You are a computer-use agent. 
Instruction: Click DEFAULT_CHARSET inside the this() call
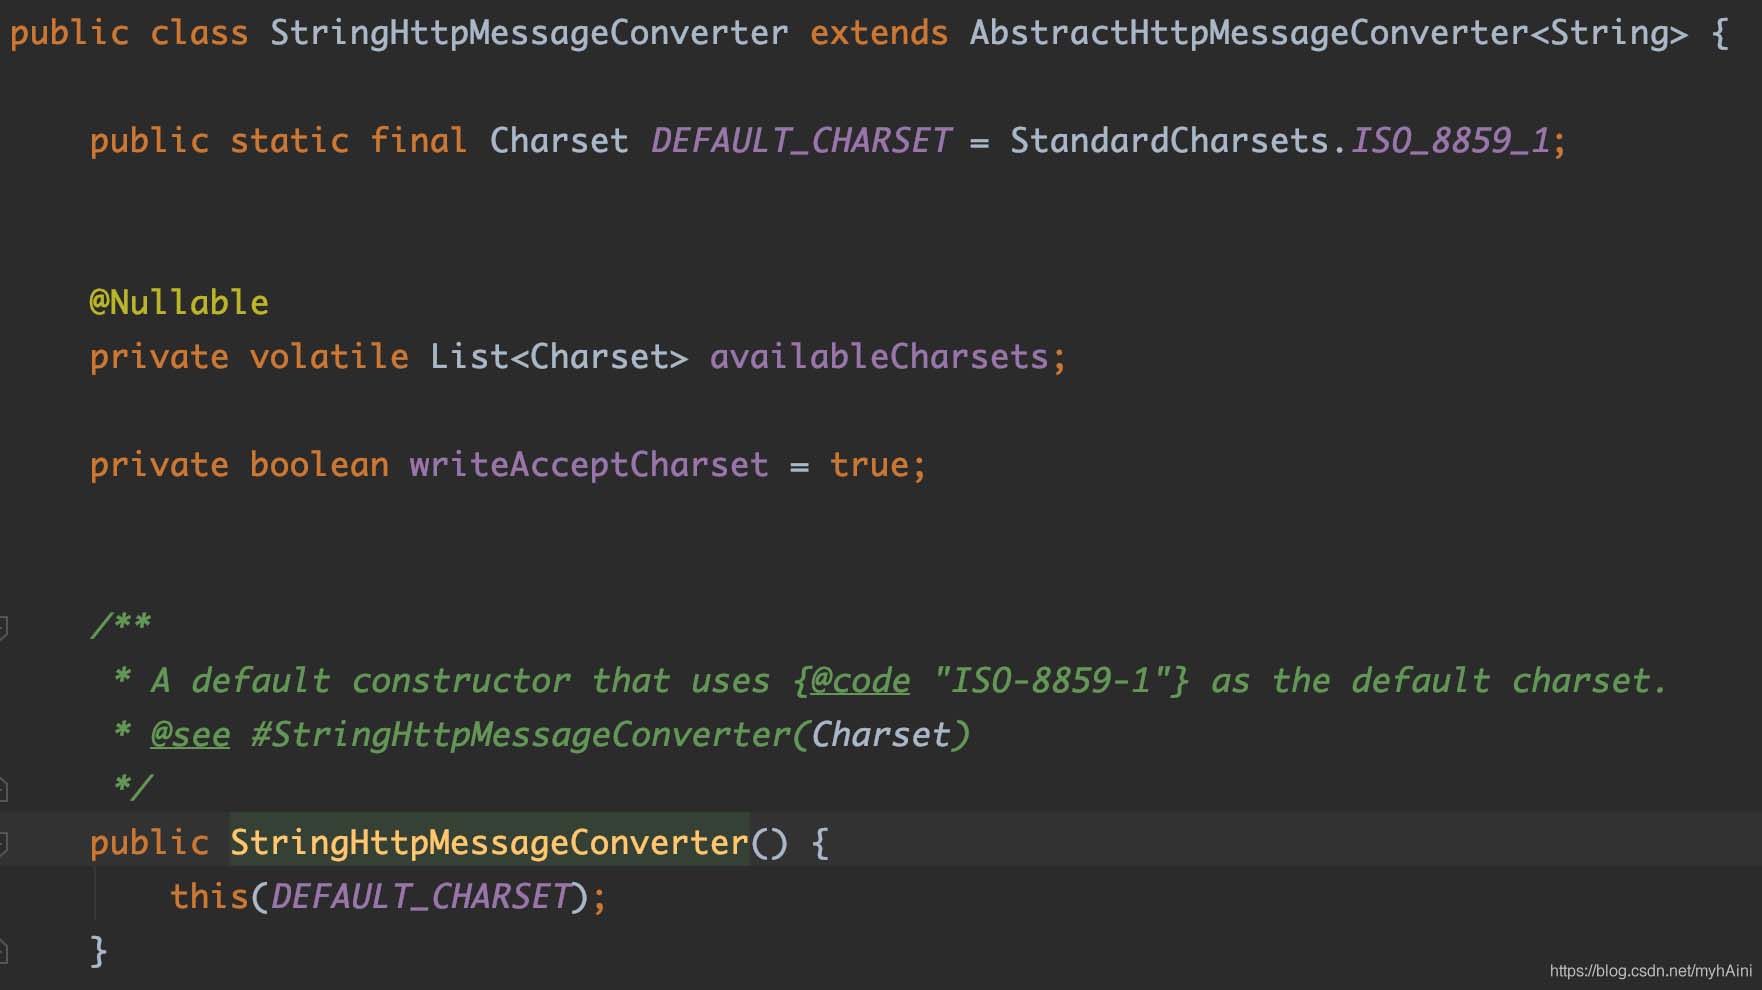click(420, 896)
